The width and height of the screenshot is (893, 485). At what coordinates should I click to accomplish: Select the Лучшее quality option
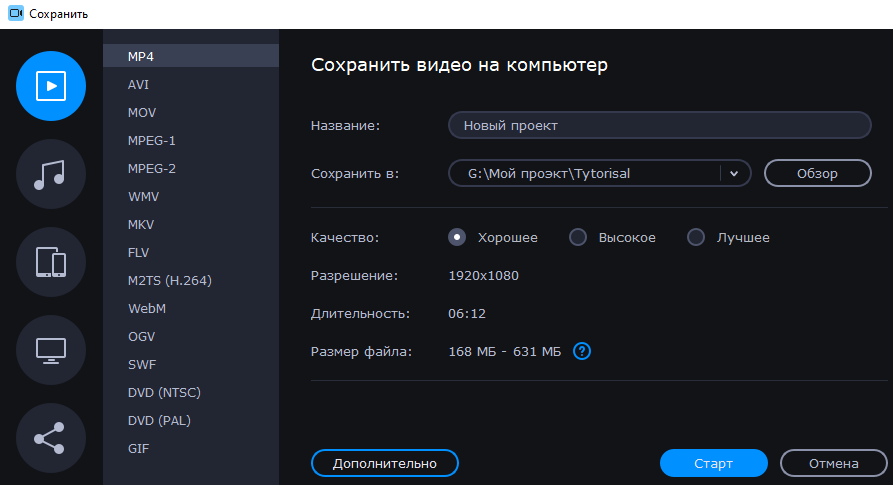pos(696,237)
